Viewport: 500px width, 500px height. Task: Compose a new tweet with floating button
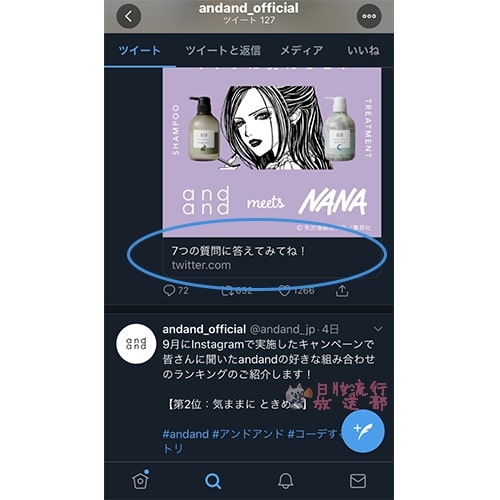[364, 431]
